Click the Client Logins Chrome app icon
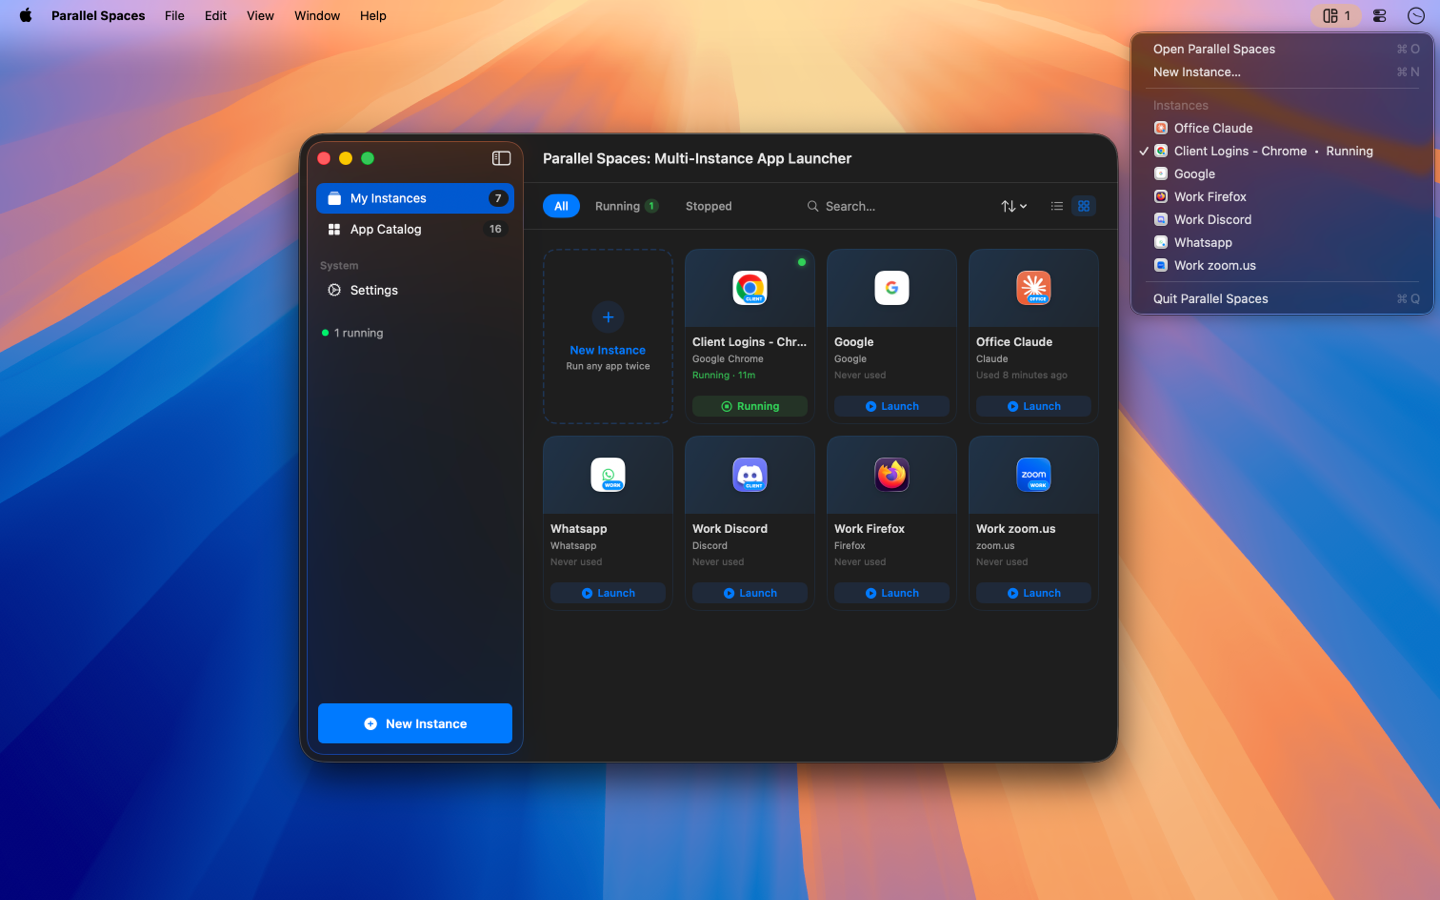1440x900 pixels. tap(750, 288)
